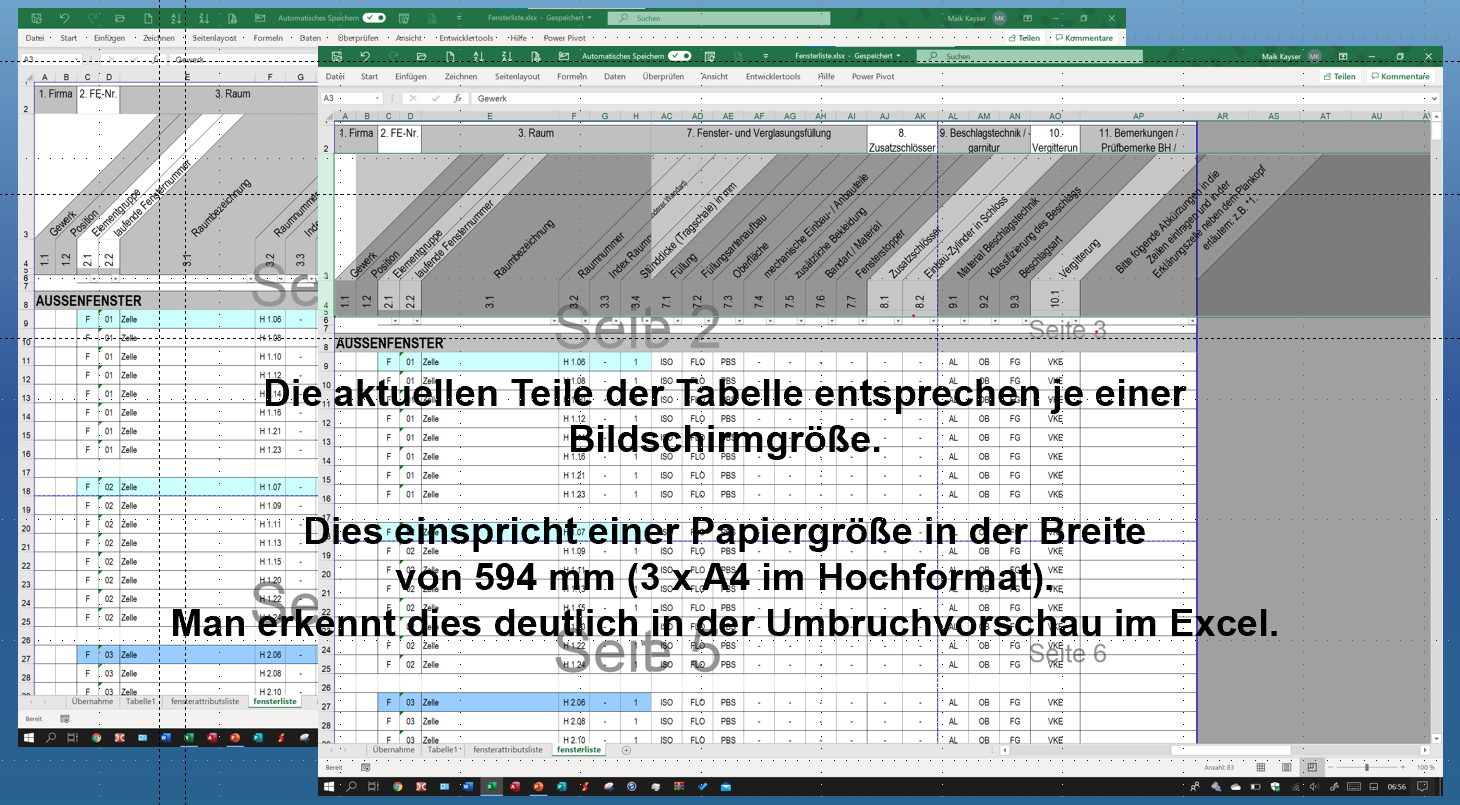Click the Kommentare button in the back window

tap(1085, 38)
